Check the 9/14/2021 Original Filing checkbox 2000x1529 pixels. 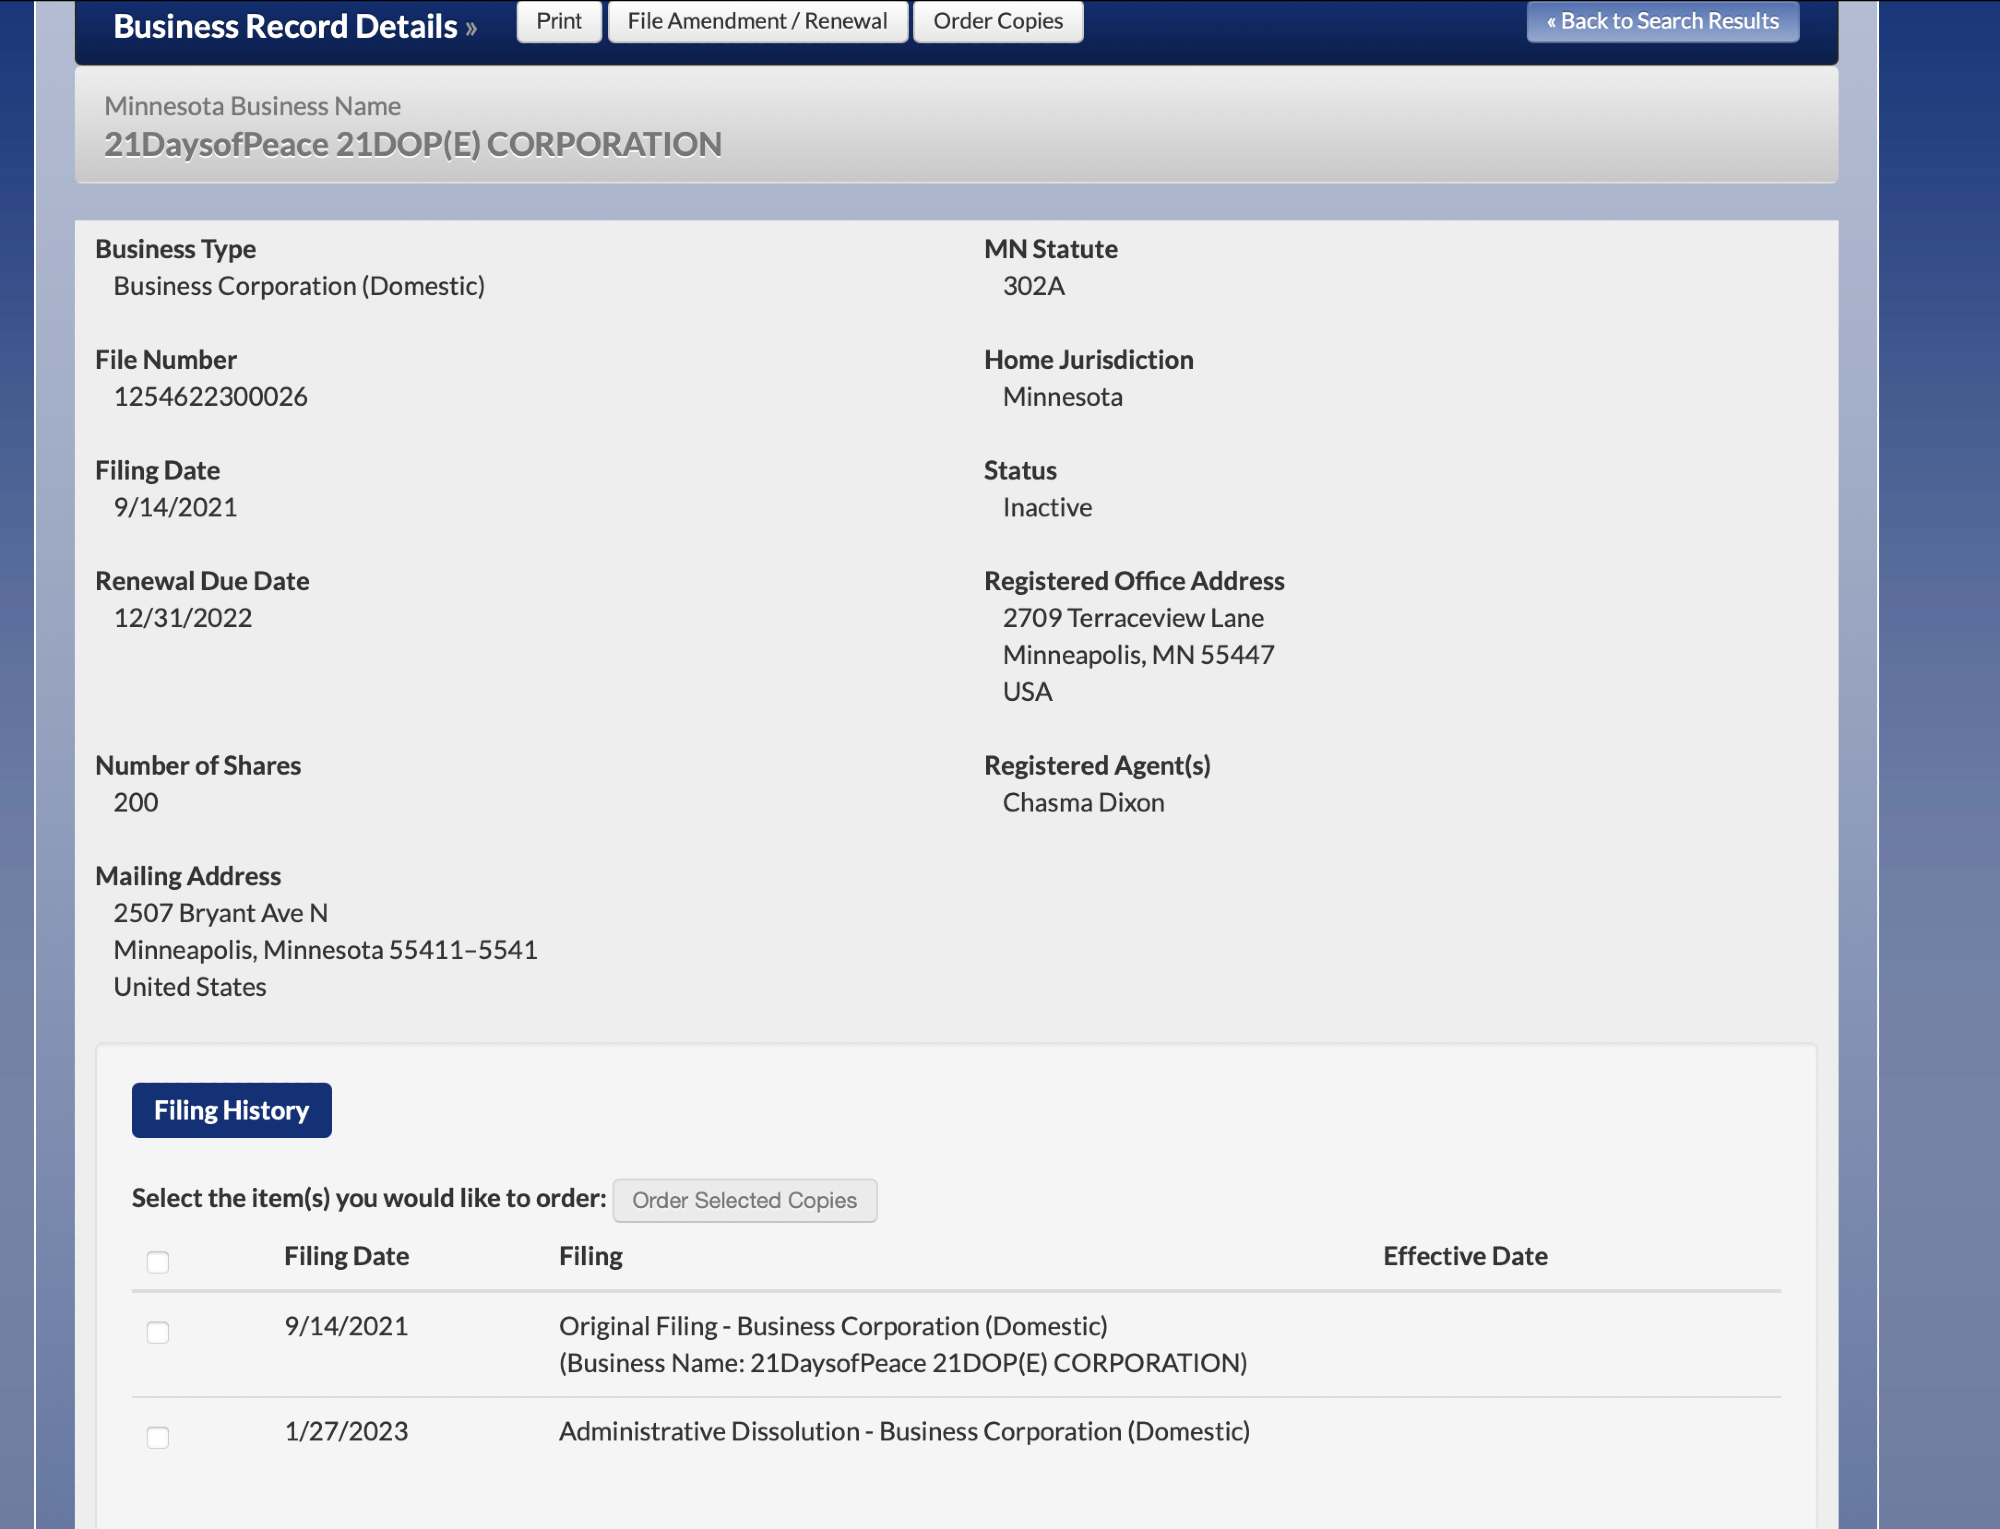158,1332
